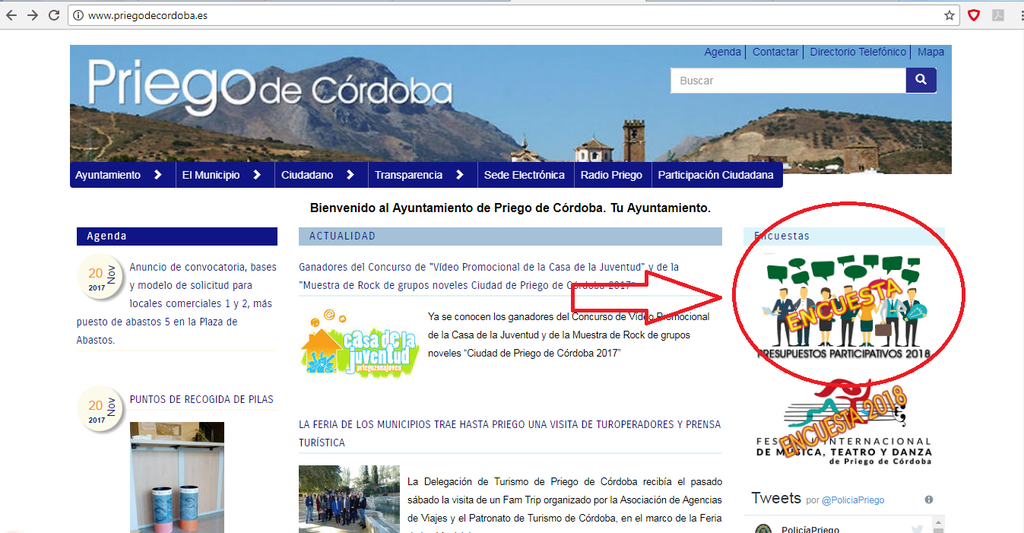Open Participación Ciudadana
This screenshot has height=533, width=1024.
coord(716,175)
